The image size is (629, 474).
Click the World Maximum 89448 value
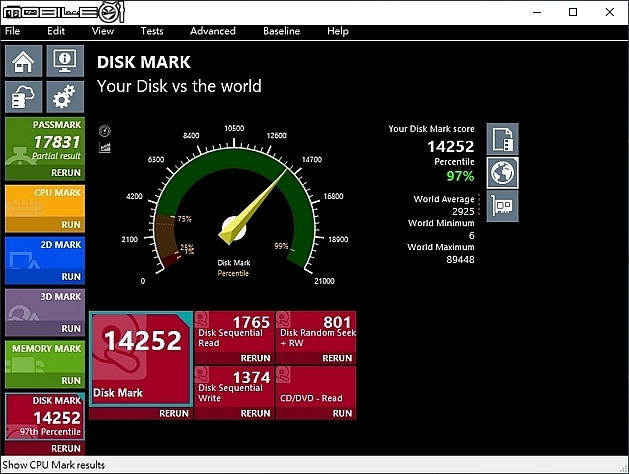pyautogui.click(x=460, y=259)
